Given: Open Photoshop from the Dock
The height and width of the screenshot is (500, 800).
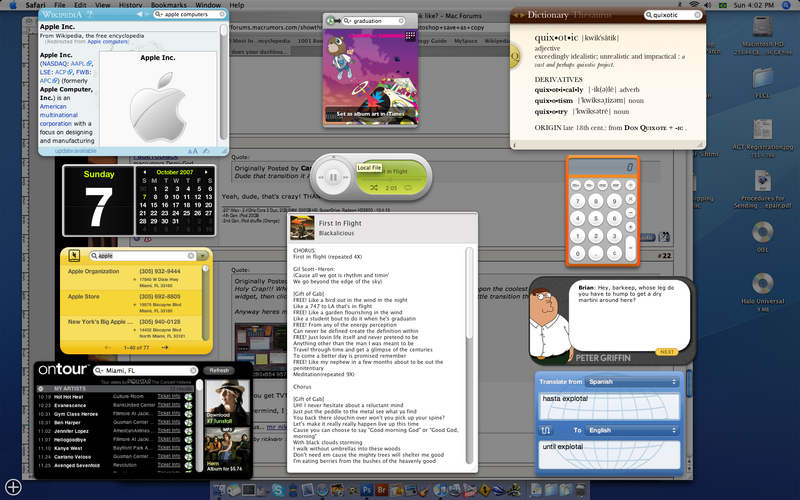Looking at the screenshot, I should [x=366, y=490].
